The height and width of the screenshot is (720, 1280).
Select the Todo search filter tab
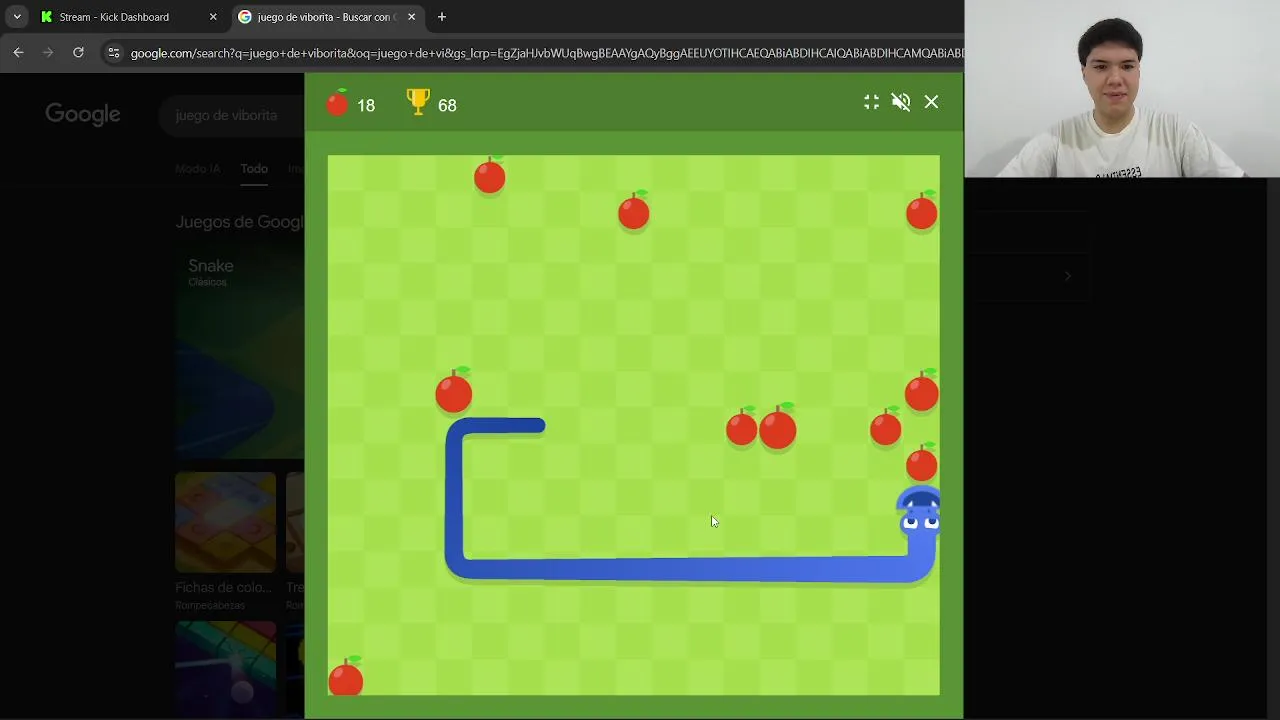pyautogui.click(x=254, y=169)
